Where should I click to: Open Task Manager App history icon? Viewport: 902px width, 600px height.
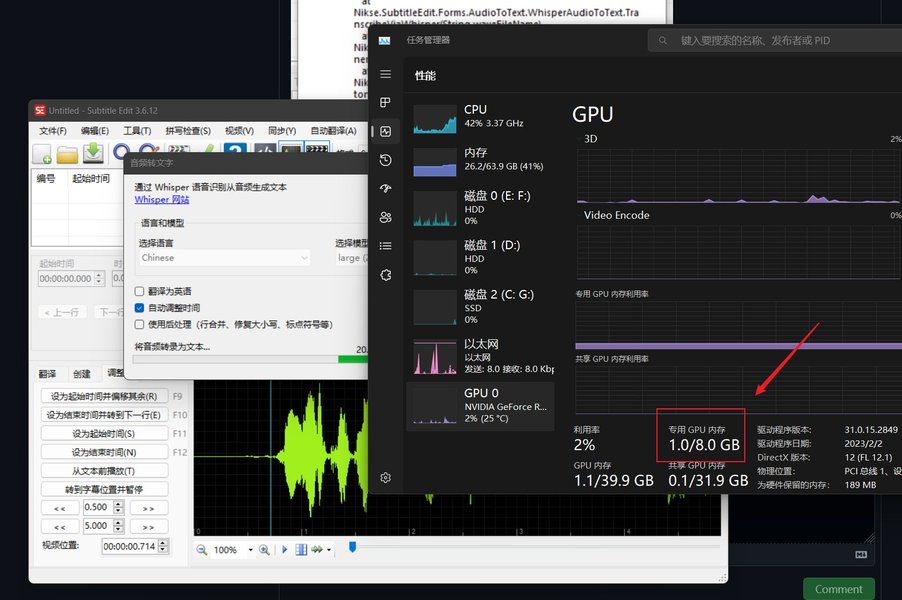pyautogui.click(x=385, y=160)
